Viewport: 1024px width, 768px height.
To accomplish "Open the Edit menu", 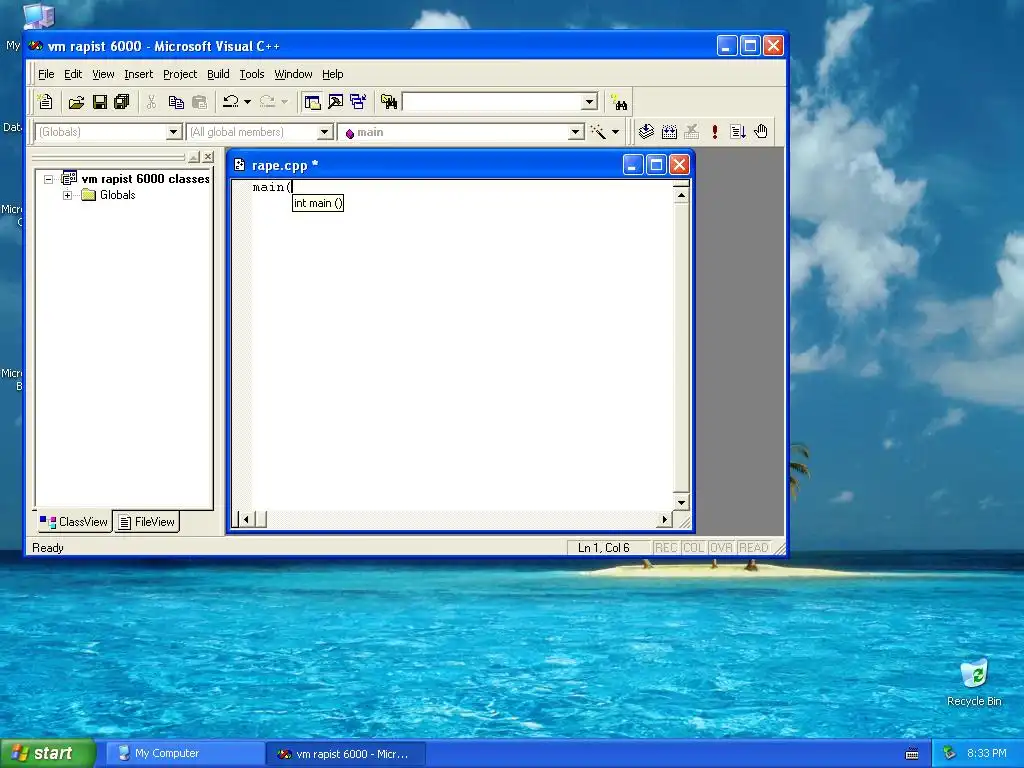I will click(x=72, y=74).
